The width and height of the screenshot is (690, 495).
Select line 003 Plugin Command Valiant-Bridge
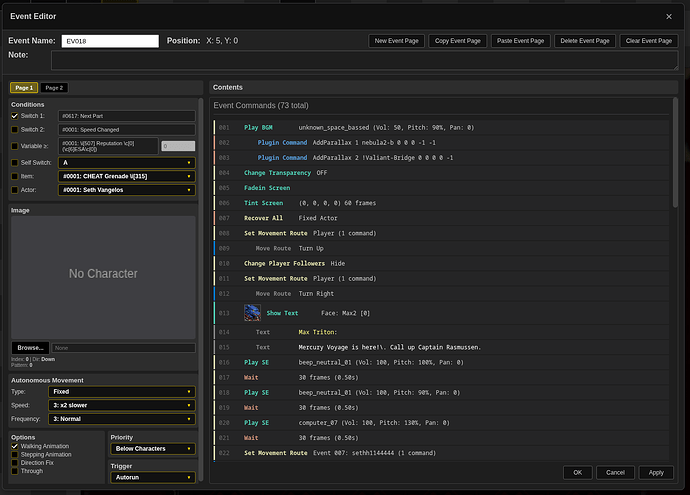coord(441,158)
